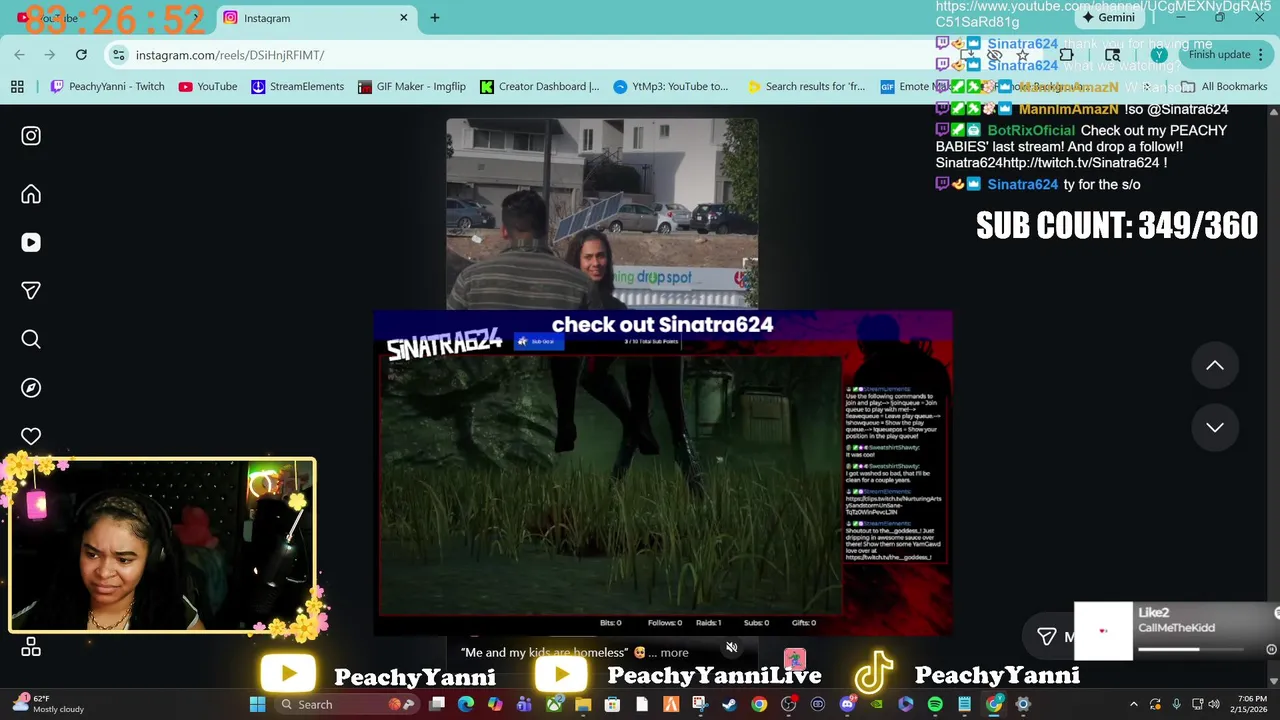Click the Windows taskbar Search box

[347, 705]
